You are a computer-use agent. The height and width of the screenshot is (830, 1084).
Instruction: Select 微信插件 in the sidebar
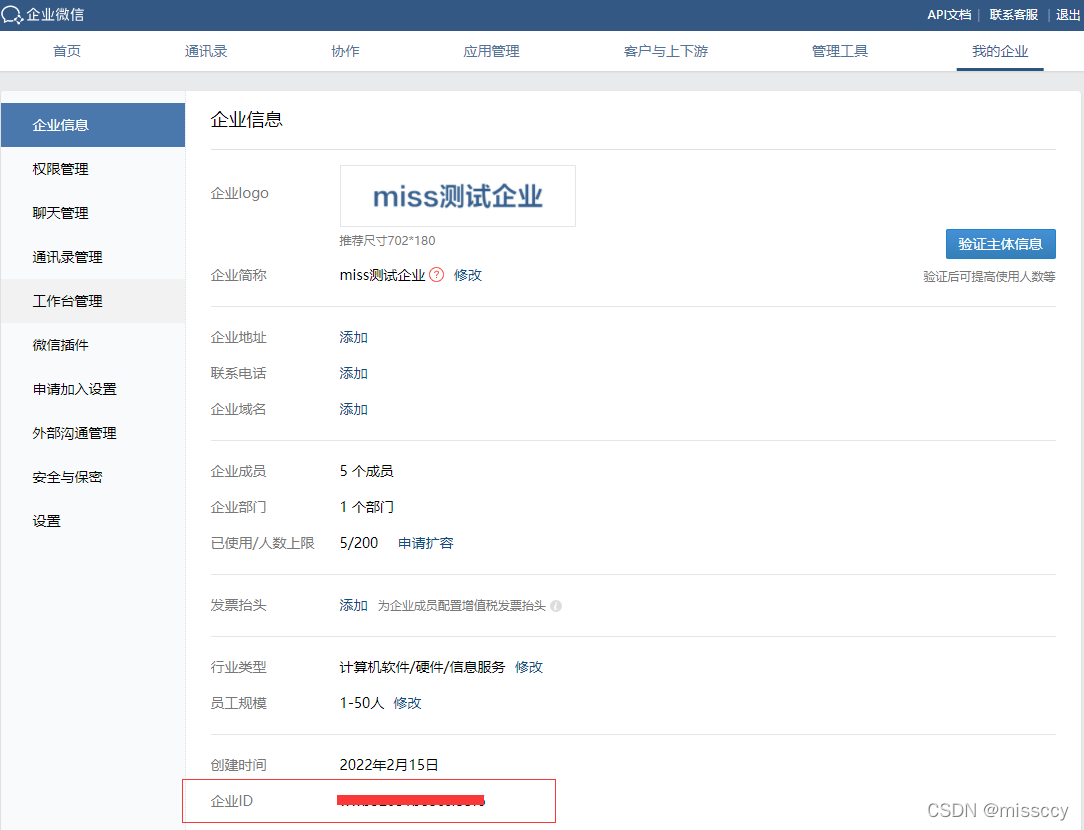tap(93, 345)
